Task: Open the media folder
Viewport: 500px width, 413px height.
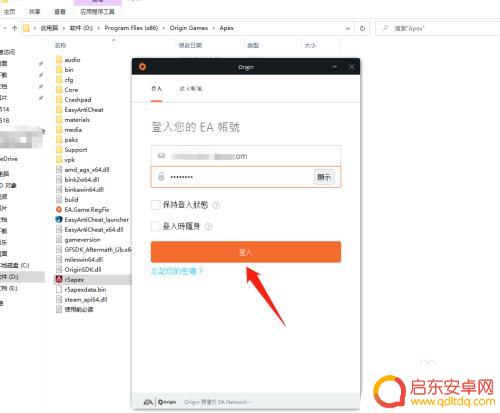Action: tap(69, 130)
